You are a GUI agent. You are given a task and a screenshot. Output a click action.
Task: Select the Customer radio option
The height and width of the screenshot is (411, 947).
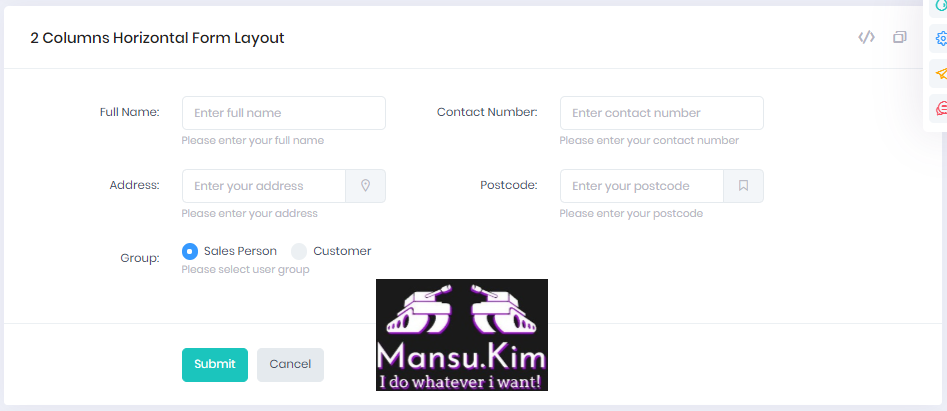coord(299,251)
